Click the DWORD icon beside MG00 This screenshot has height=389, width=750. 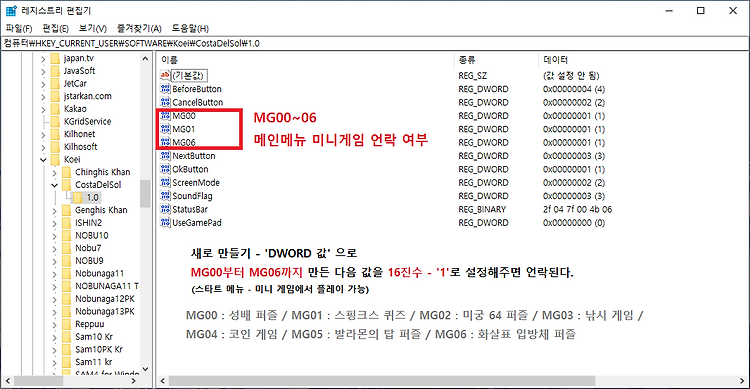click(165, 116)
